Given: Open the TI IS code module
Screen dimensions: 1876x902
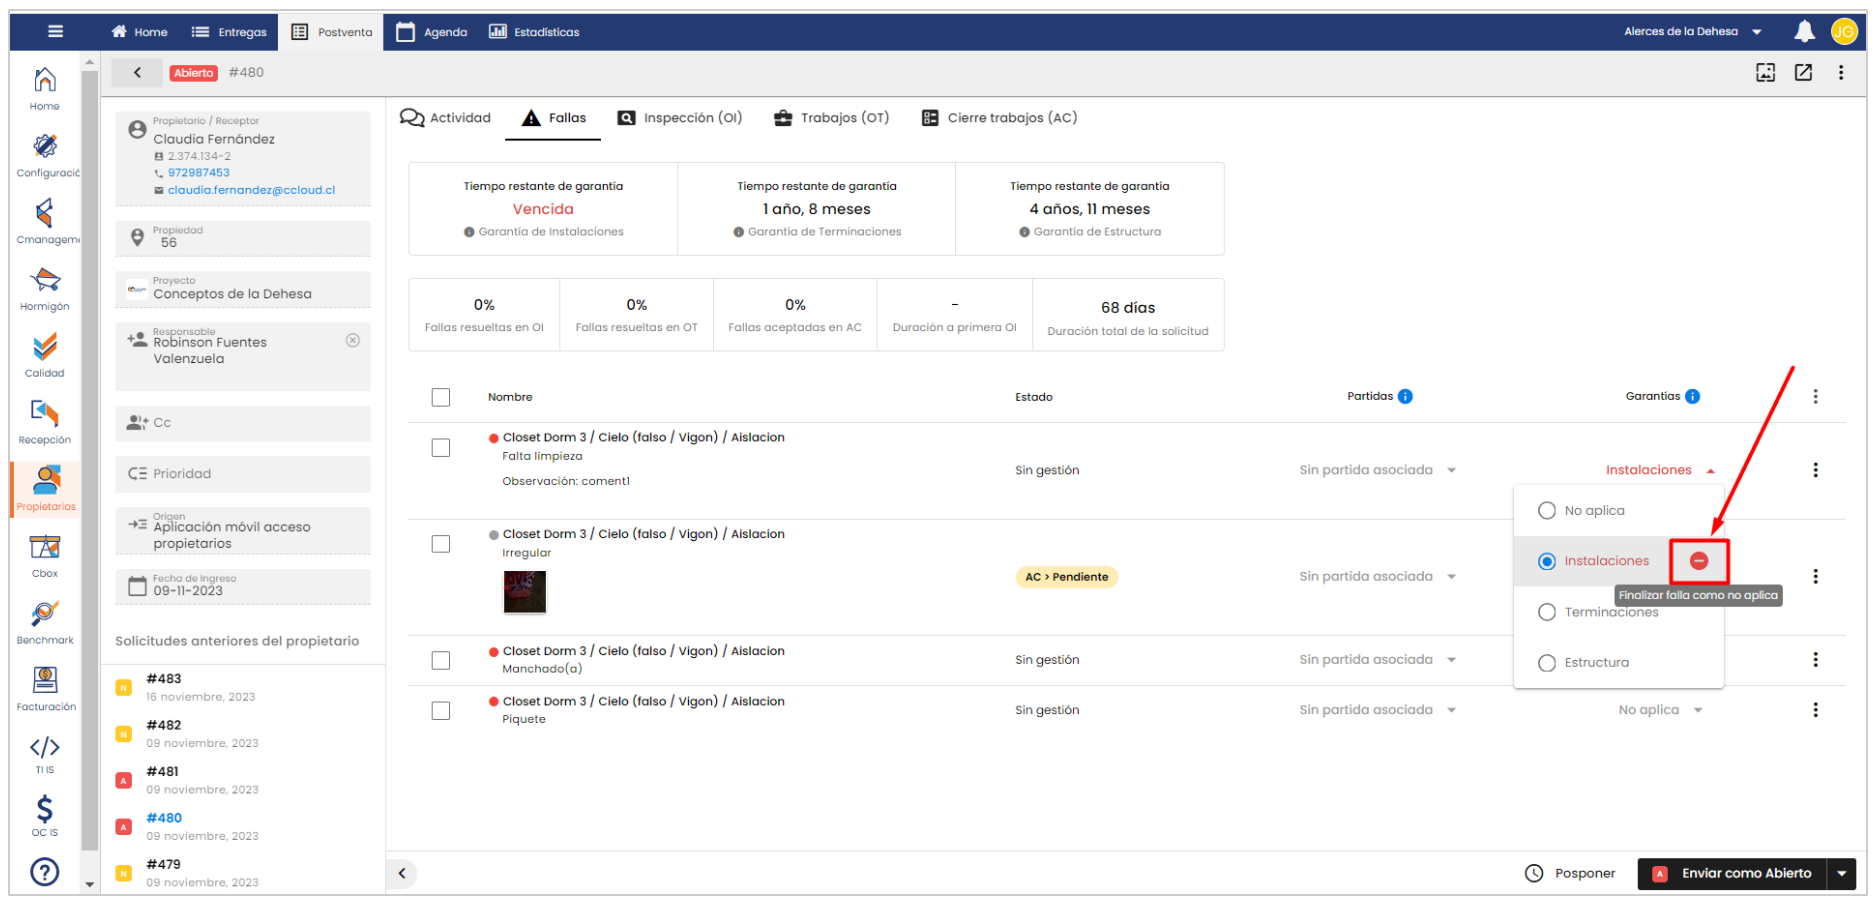Looking at the screenshot, I should click(46, 754).
